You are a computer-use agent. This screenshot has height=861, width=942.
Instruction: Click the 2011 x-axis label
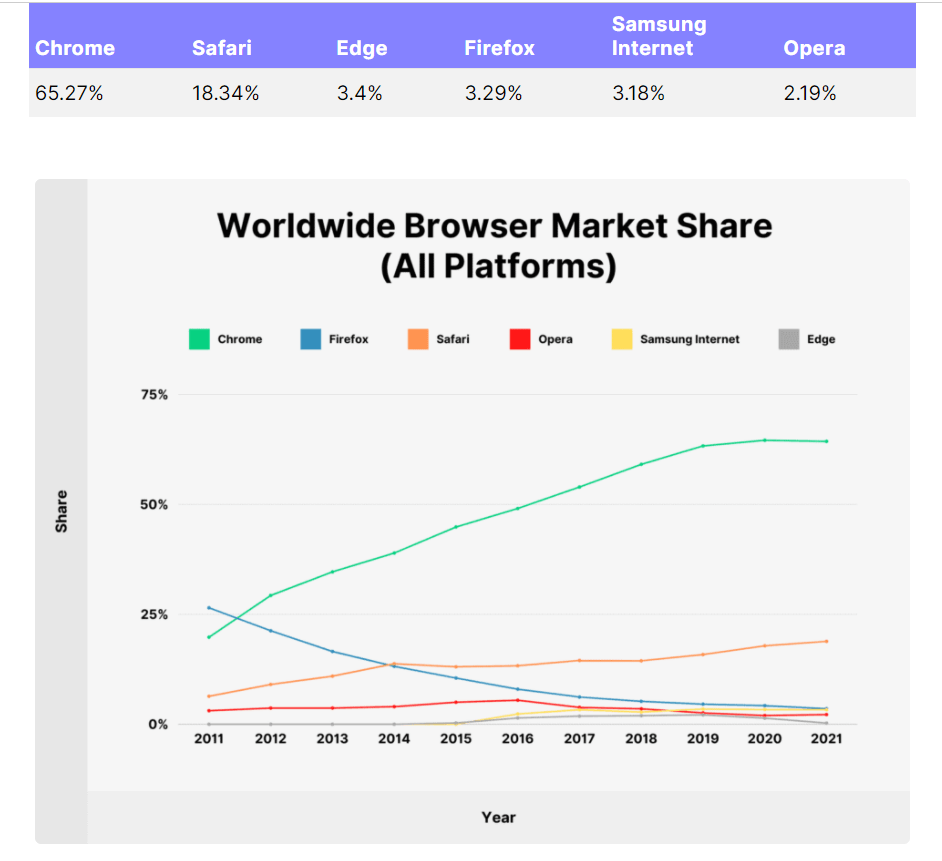(x=208, y=739)
